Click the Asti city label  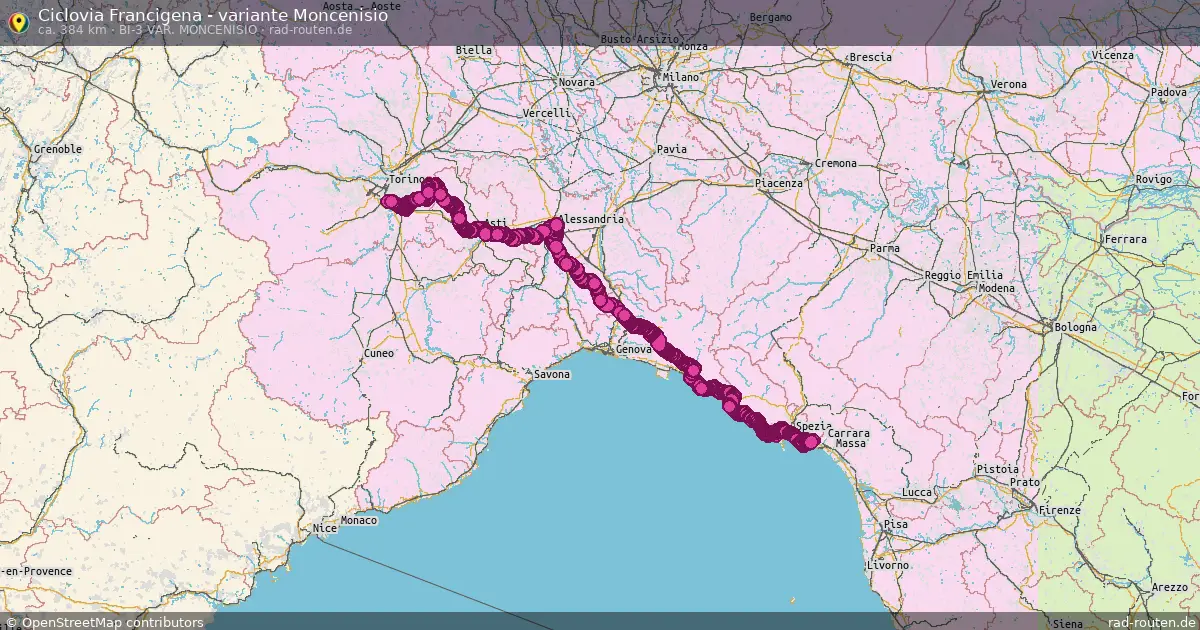496,223
